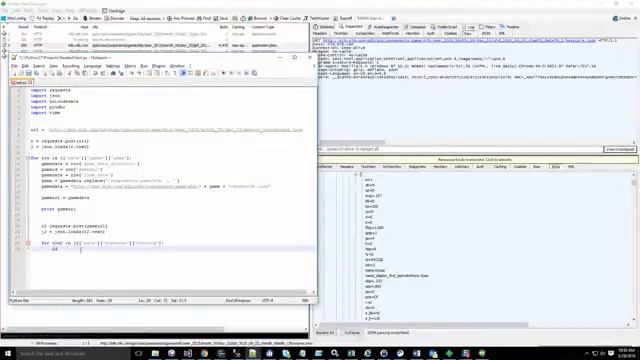The height and width of the screenshot is (360, 640).
Task: Click the GeoEdge menu item
Action: pyautogui.click(x=114, y=11)
